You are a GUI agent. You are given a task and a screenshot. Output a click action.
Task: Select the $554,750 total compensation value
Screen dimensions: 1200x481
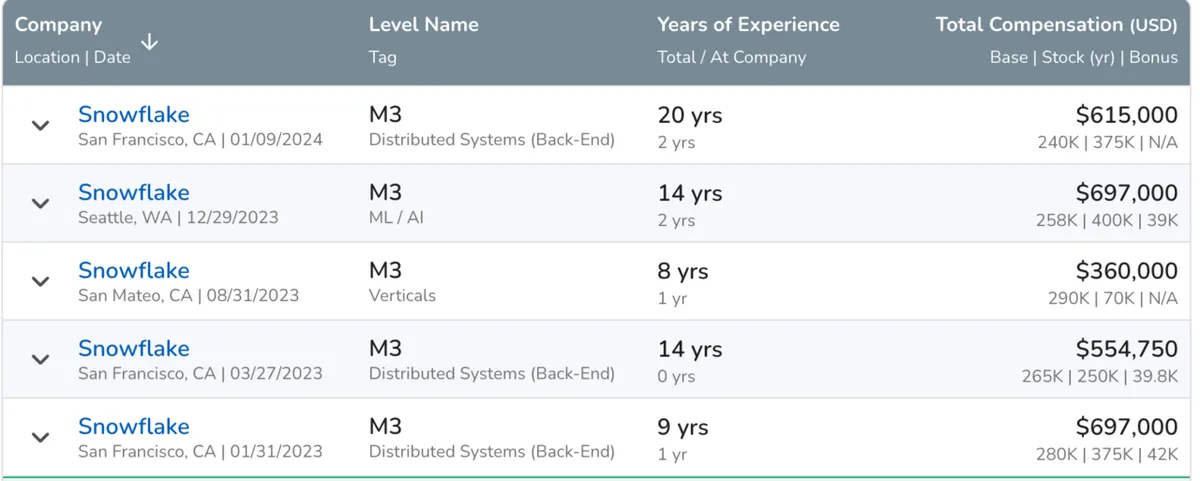tap(1126, 349)
